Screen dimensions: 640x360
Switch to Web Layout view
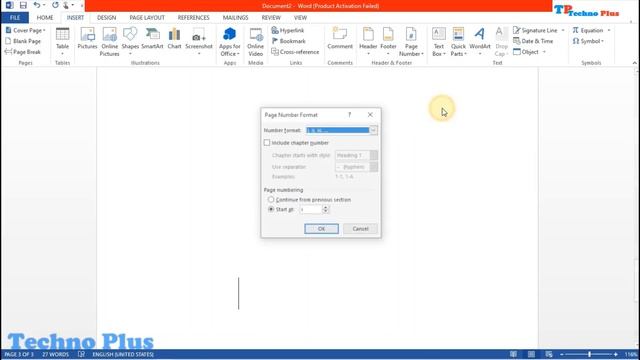click(x=549, y=354)
